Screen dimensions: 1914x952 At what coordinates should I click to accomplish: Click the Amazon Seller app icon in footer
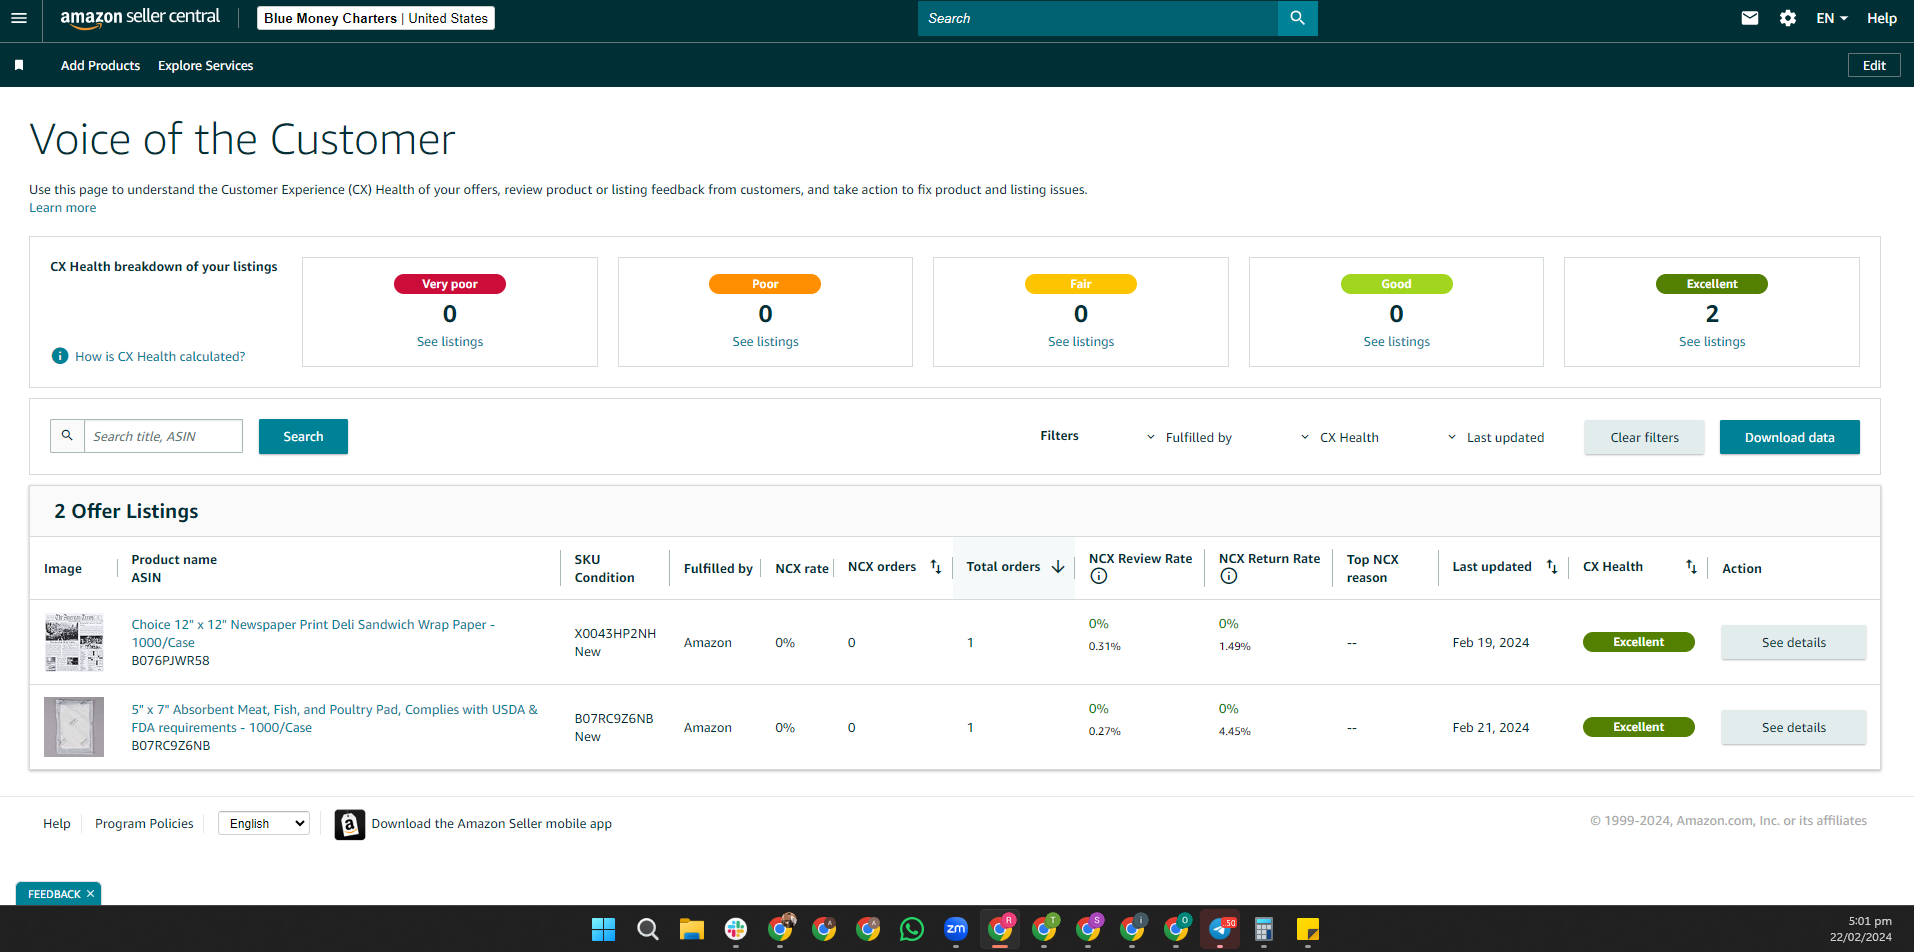click(x=349, y=824)
